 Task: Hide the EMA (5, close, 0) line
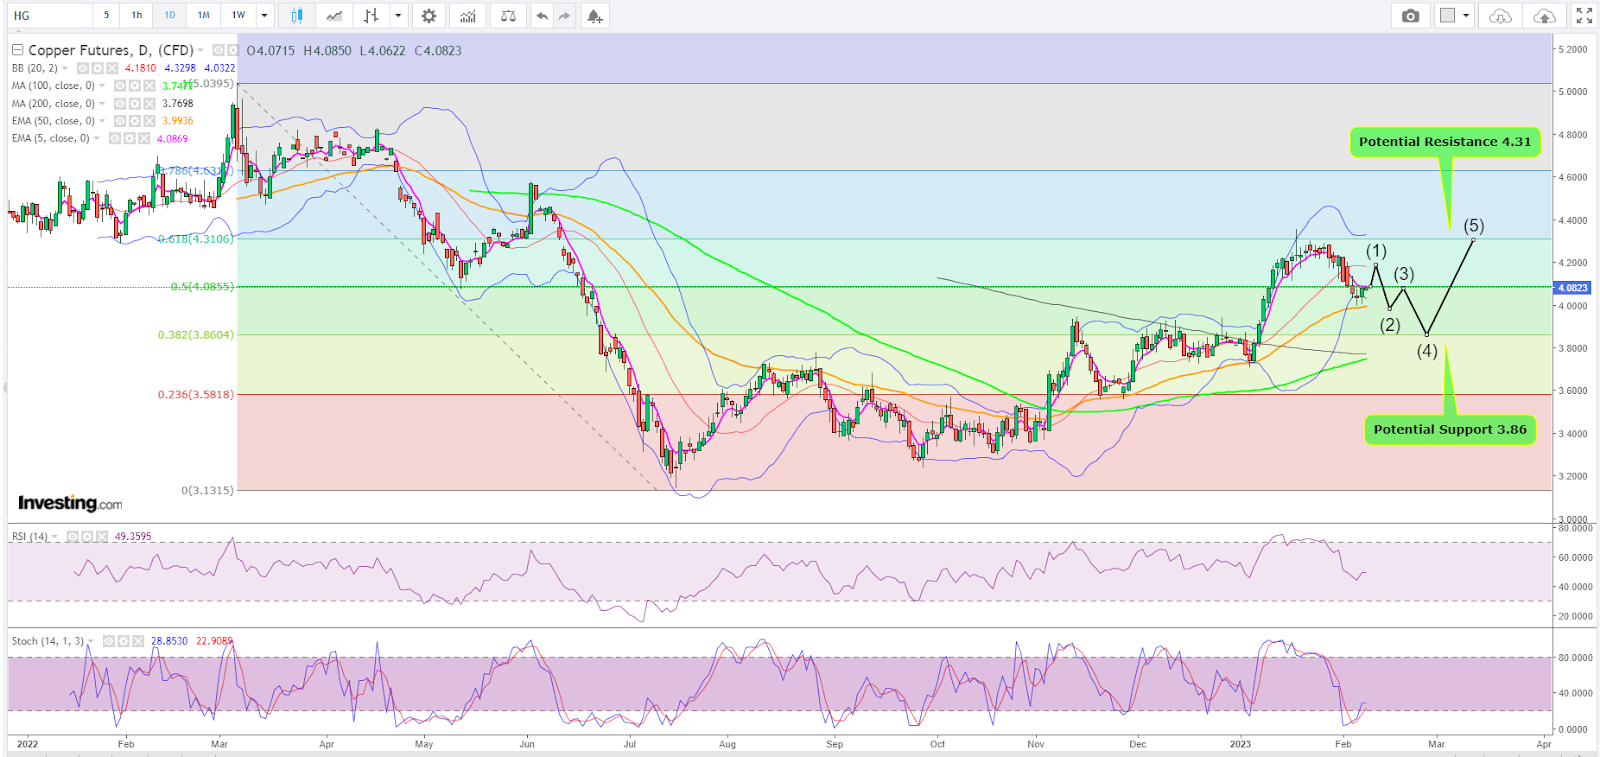click(115, 138)
